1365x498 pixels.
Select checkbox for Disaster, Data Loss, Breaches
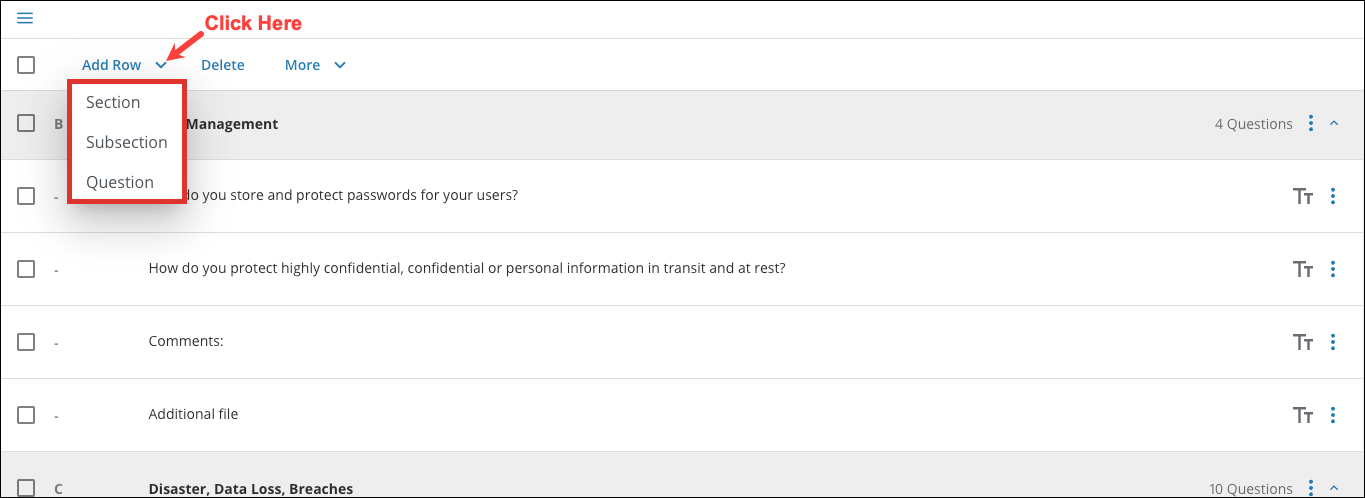pyautogui.click(x=26, y=488)
